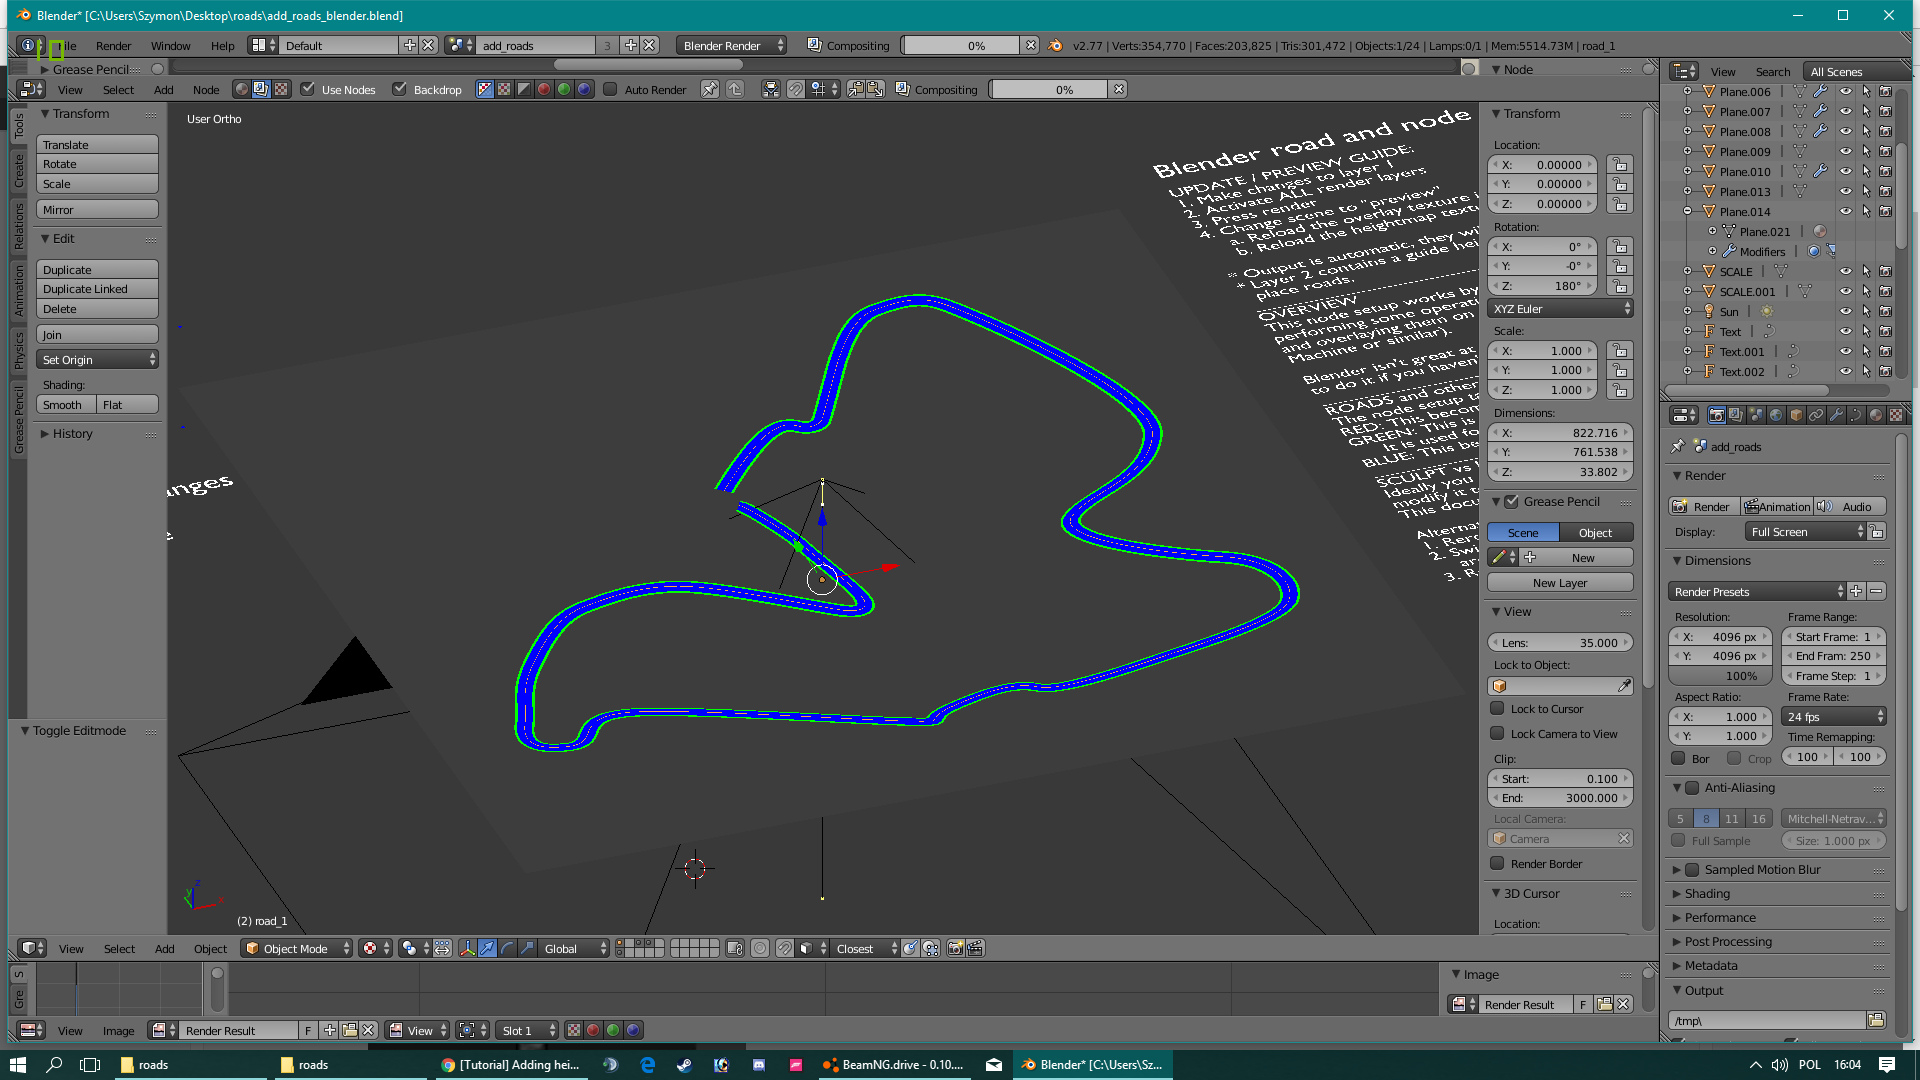
Task: Toggle Backdrop checkbox
Action: 400,89
